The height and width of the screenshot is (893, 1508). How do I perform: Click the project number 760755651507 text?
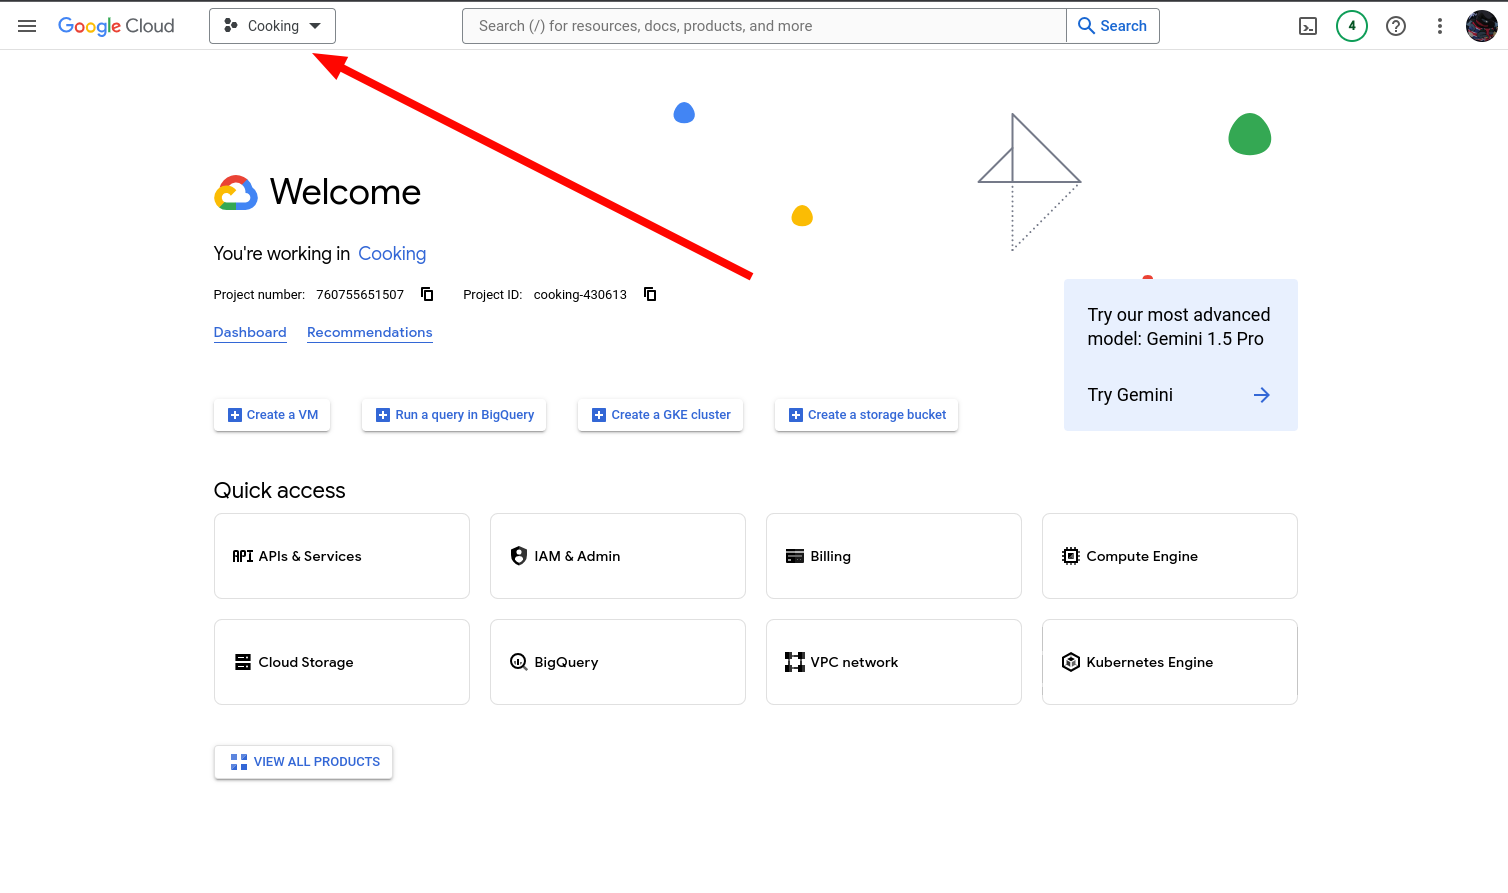click(x=360, y=295)
